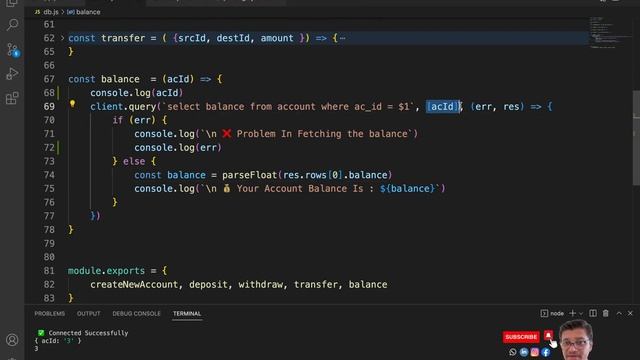640x360 pixels.
Task: Kill terminal with trash icon
Action: pos(606,313)
